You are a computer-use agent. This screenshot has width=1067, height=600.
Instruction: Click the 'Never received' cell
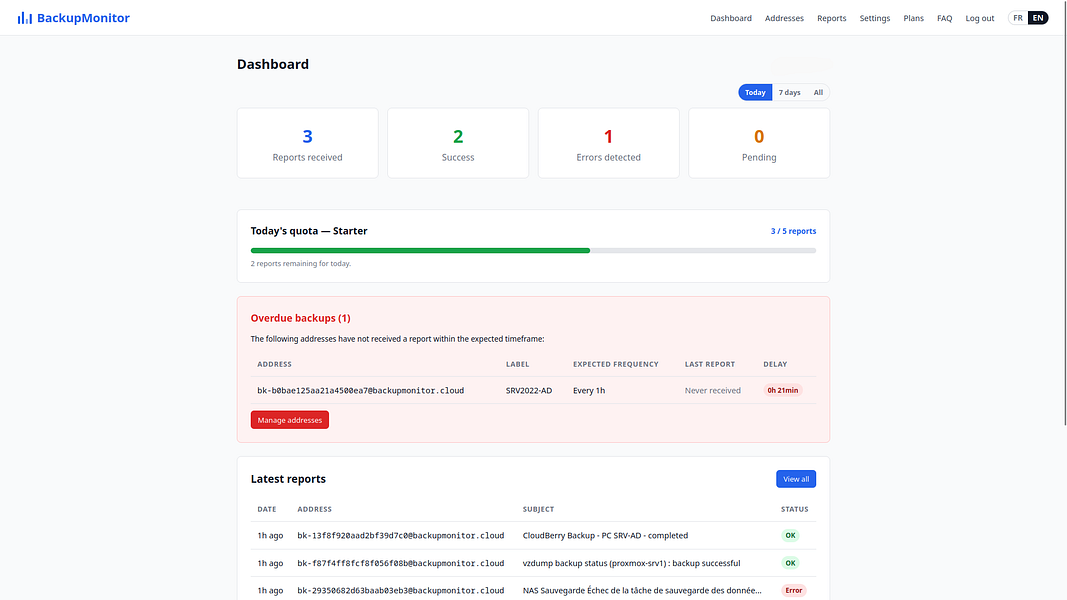(x=712, y=390)
